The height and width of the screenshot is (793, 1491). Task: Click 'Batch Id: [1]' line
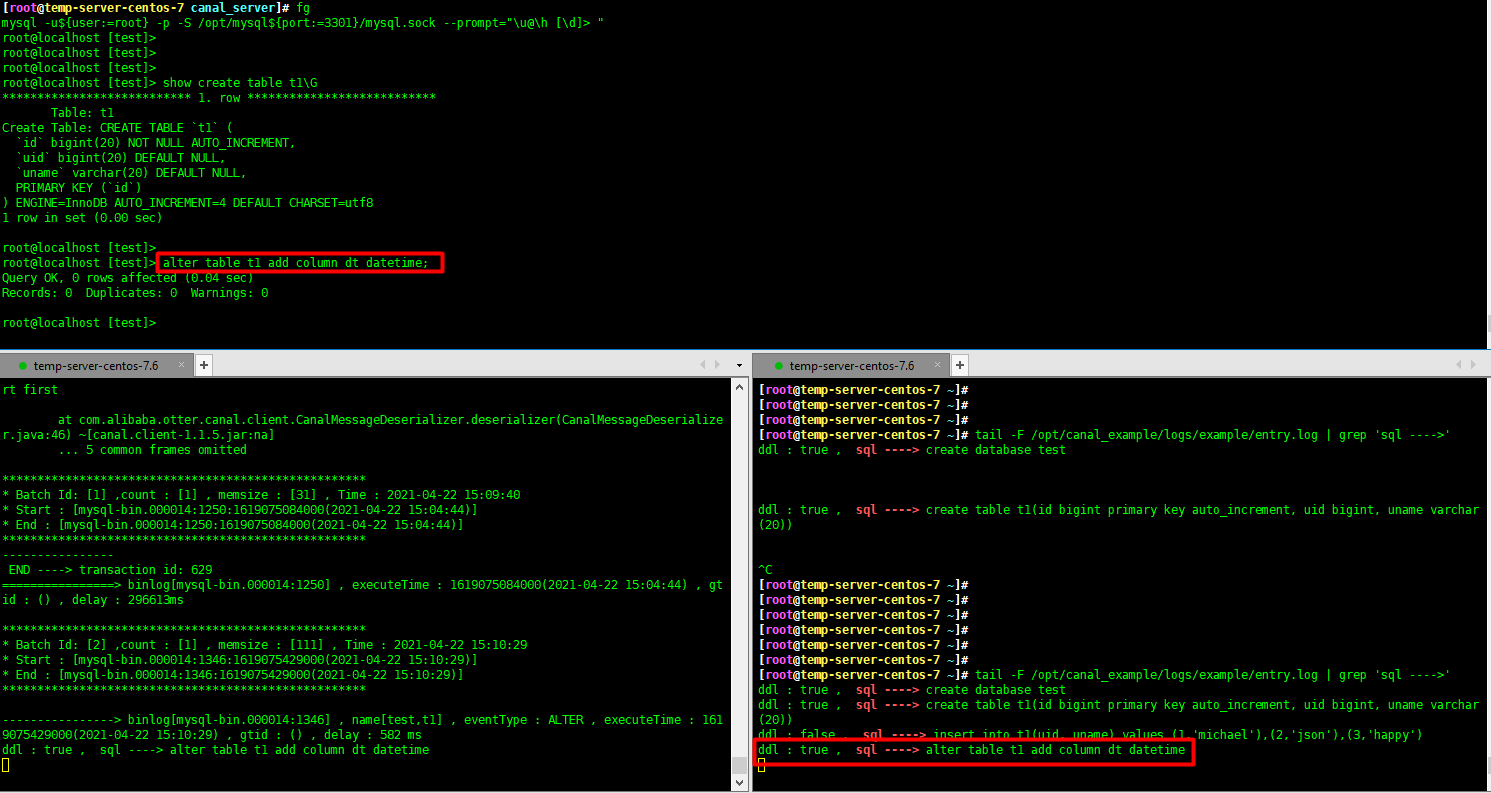coord(261,495)
